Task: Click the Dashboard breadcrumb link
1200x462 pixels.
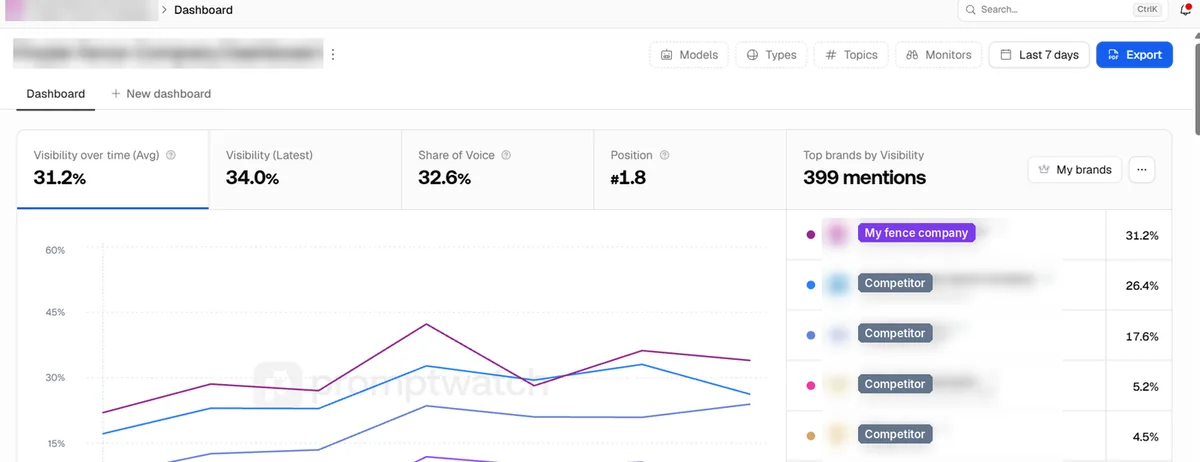Action: coord(203,10)
